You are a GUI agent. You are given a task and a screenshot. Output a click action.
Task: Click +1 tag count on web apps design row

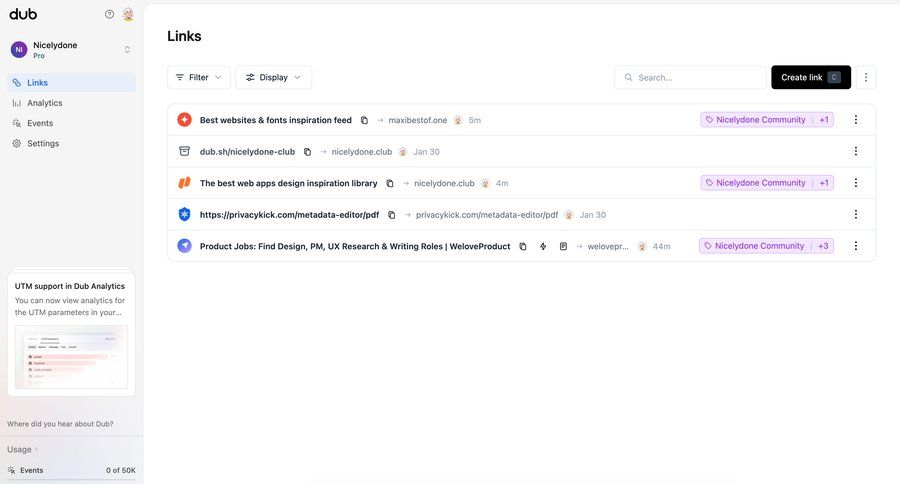pos(824,183)
